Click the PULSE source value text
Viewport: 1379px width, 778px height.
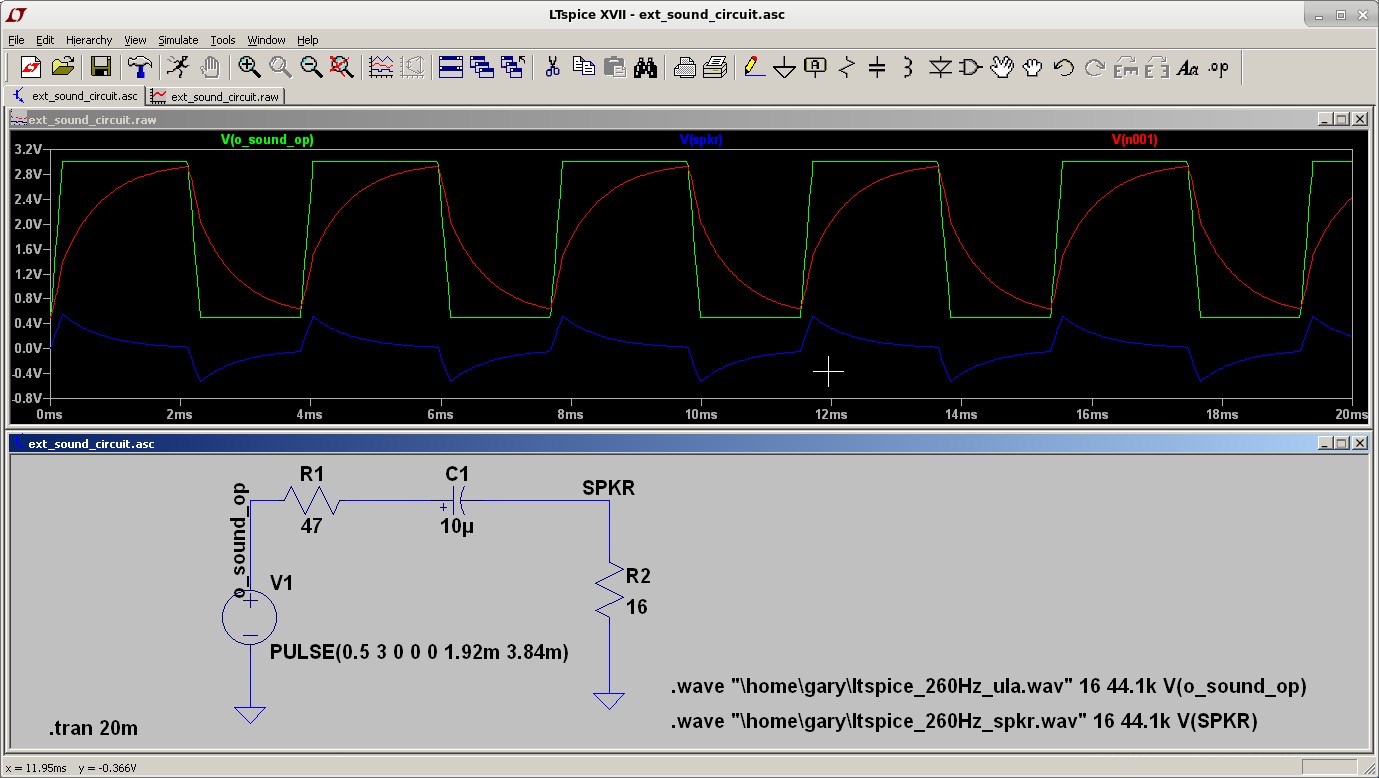pyautogui.click(x=419, y=652)
